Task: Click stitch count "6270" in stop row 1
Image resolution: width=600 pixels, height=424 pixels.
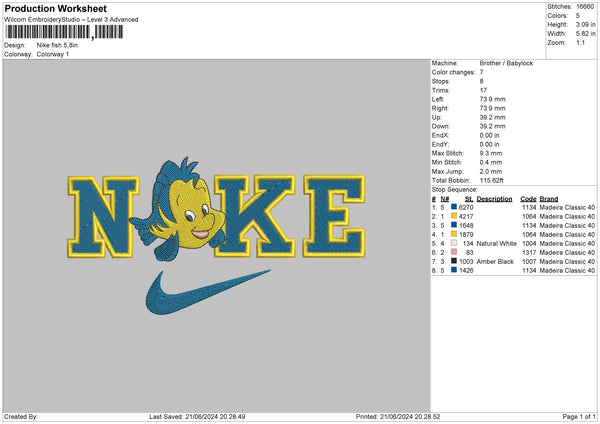Action: 466,207
